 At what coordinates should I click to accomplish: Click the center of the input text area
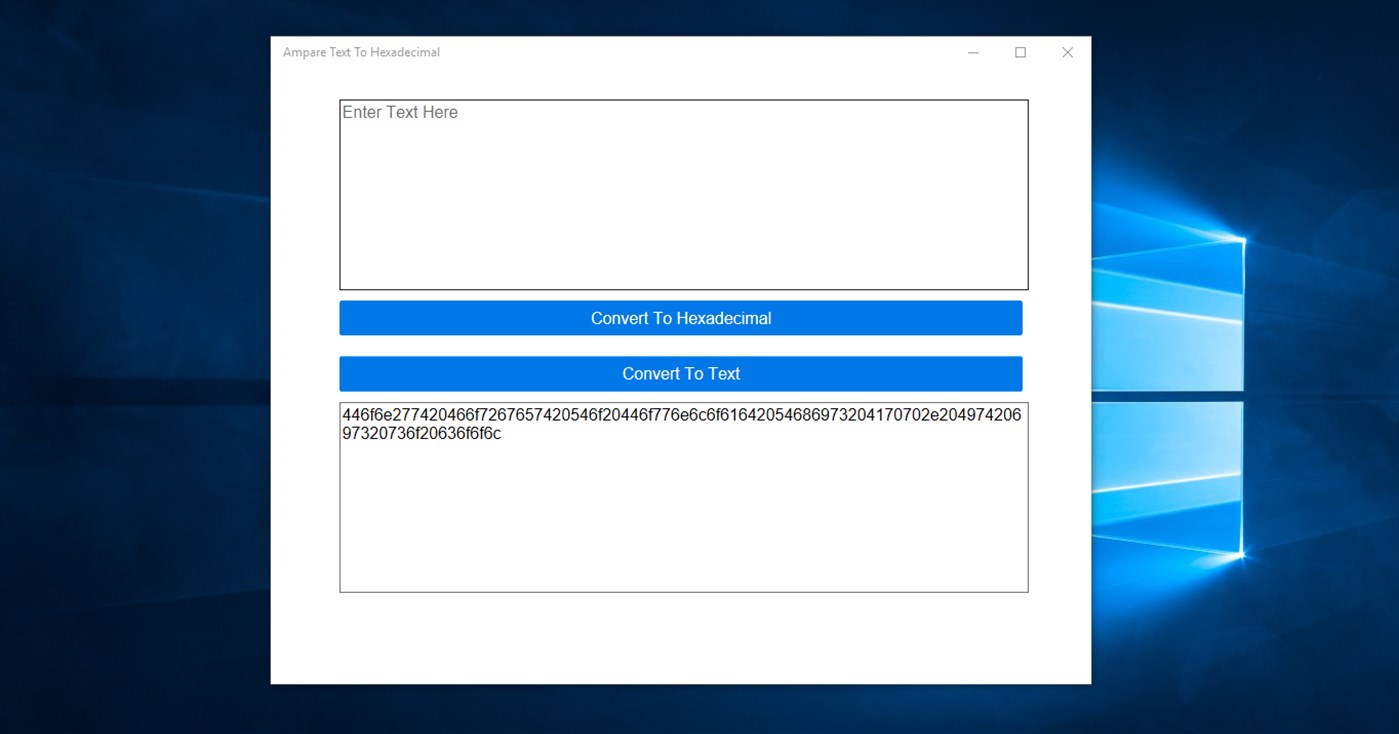point(683,195)
